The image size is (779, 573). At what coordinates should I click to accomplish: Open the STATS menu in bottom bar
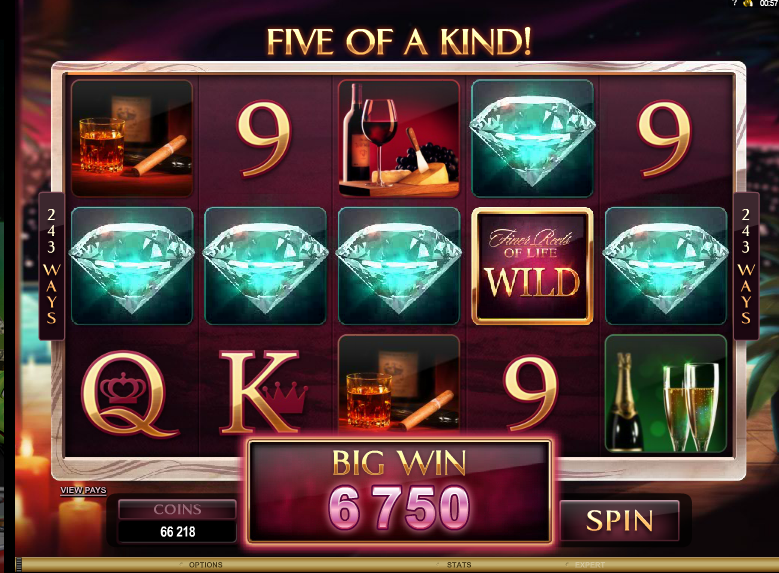[459, 565]
